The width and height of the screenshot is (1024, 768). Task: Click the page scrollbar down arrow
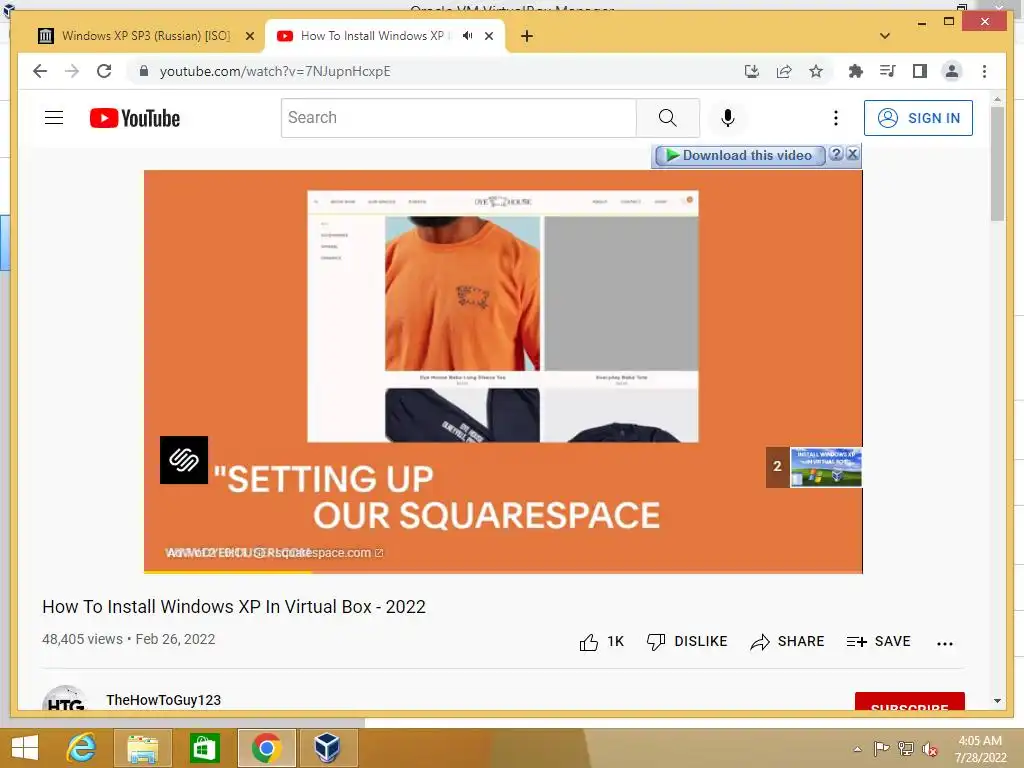point(997,701)
